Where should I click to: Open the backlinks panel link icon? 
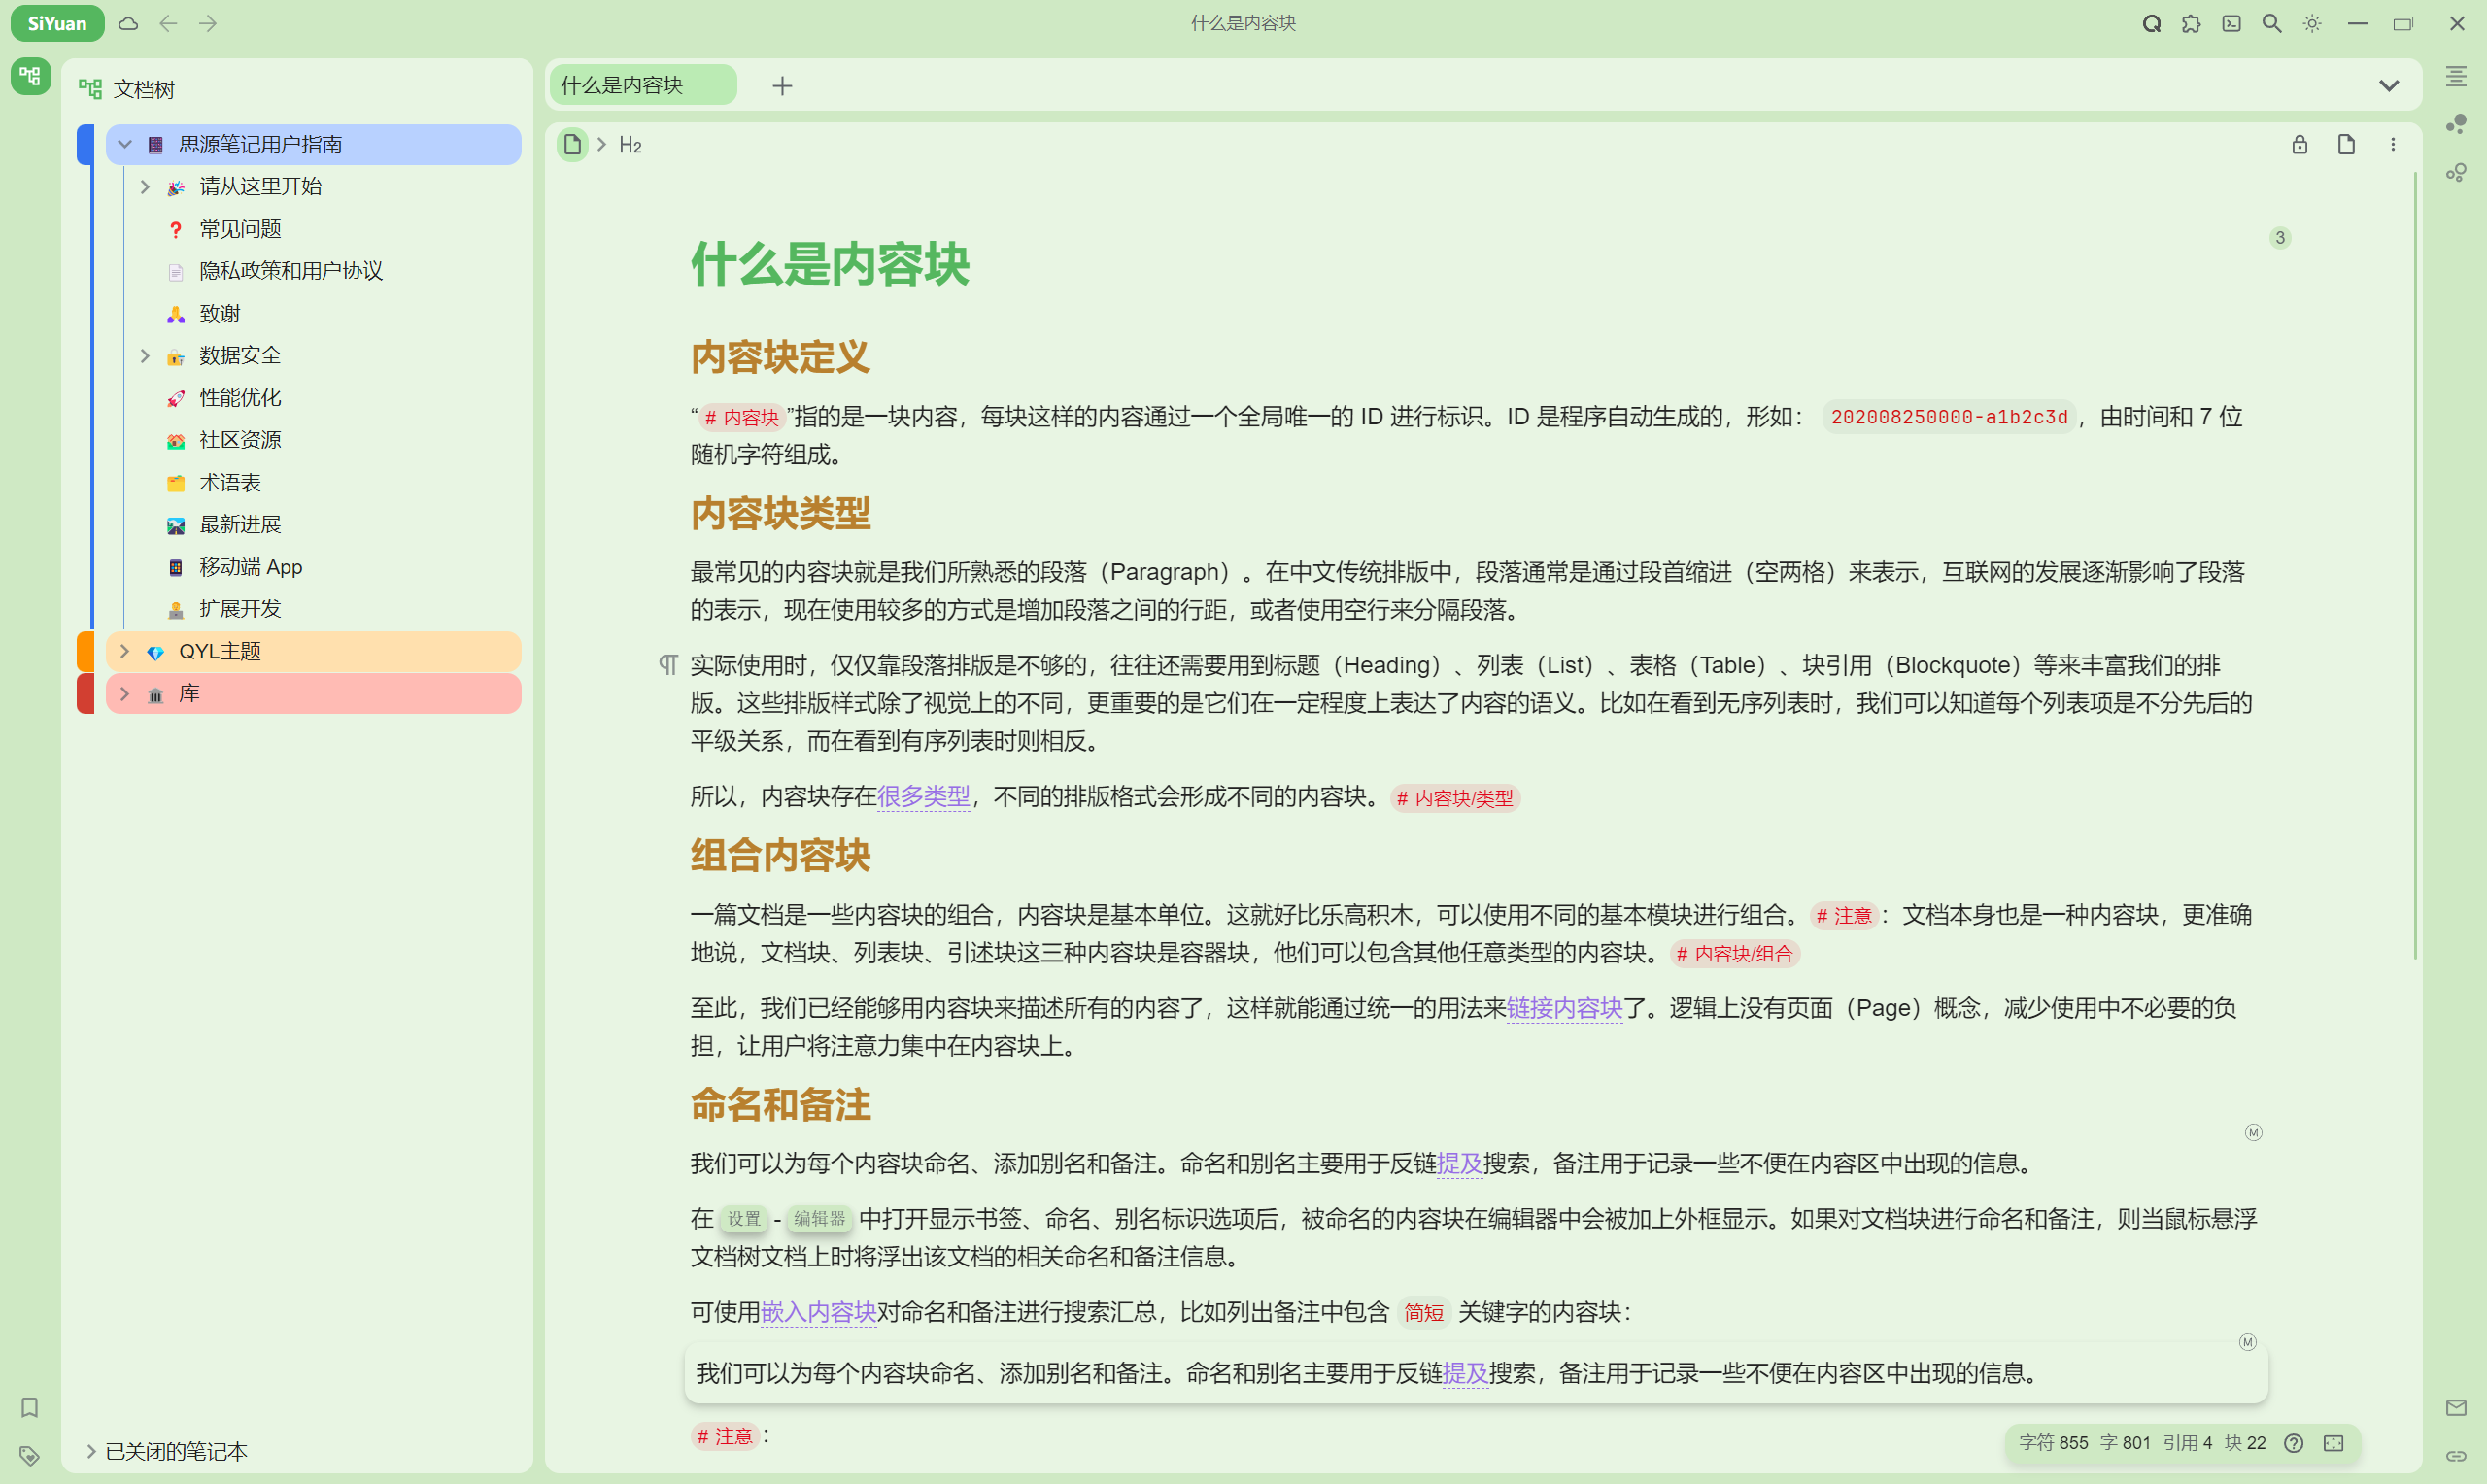point(2458,124)
